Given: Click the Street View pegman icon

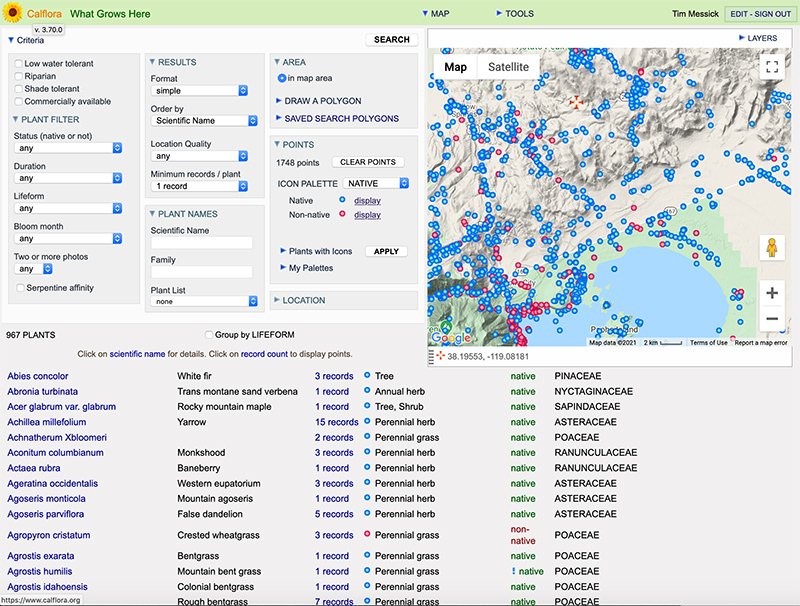Looking at the screenshot, I should point(771,247).
